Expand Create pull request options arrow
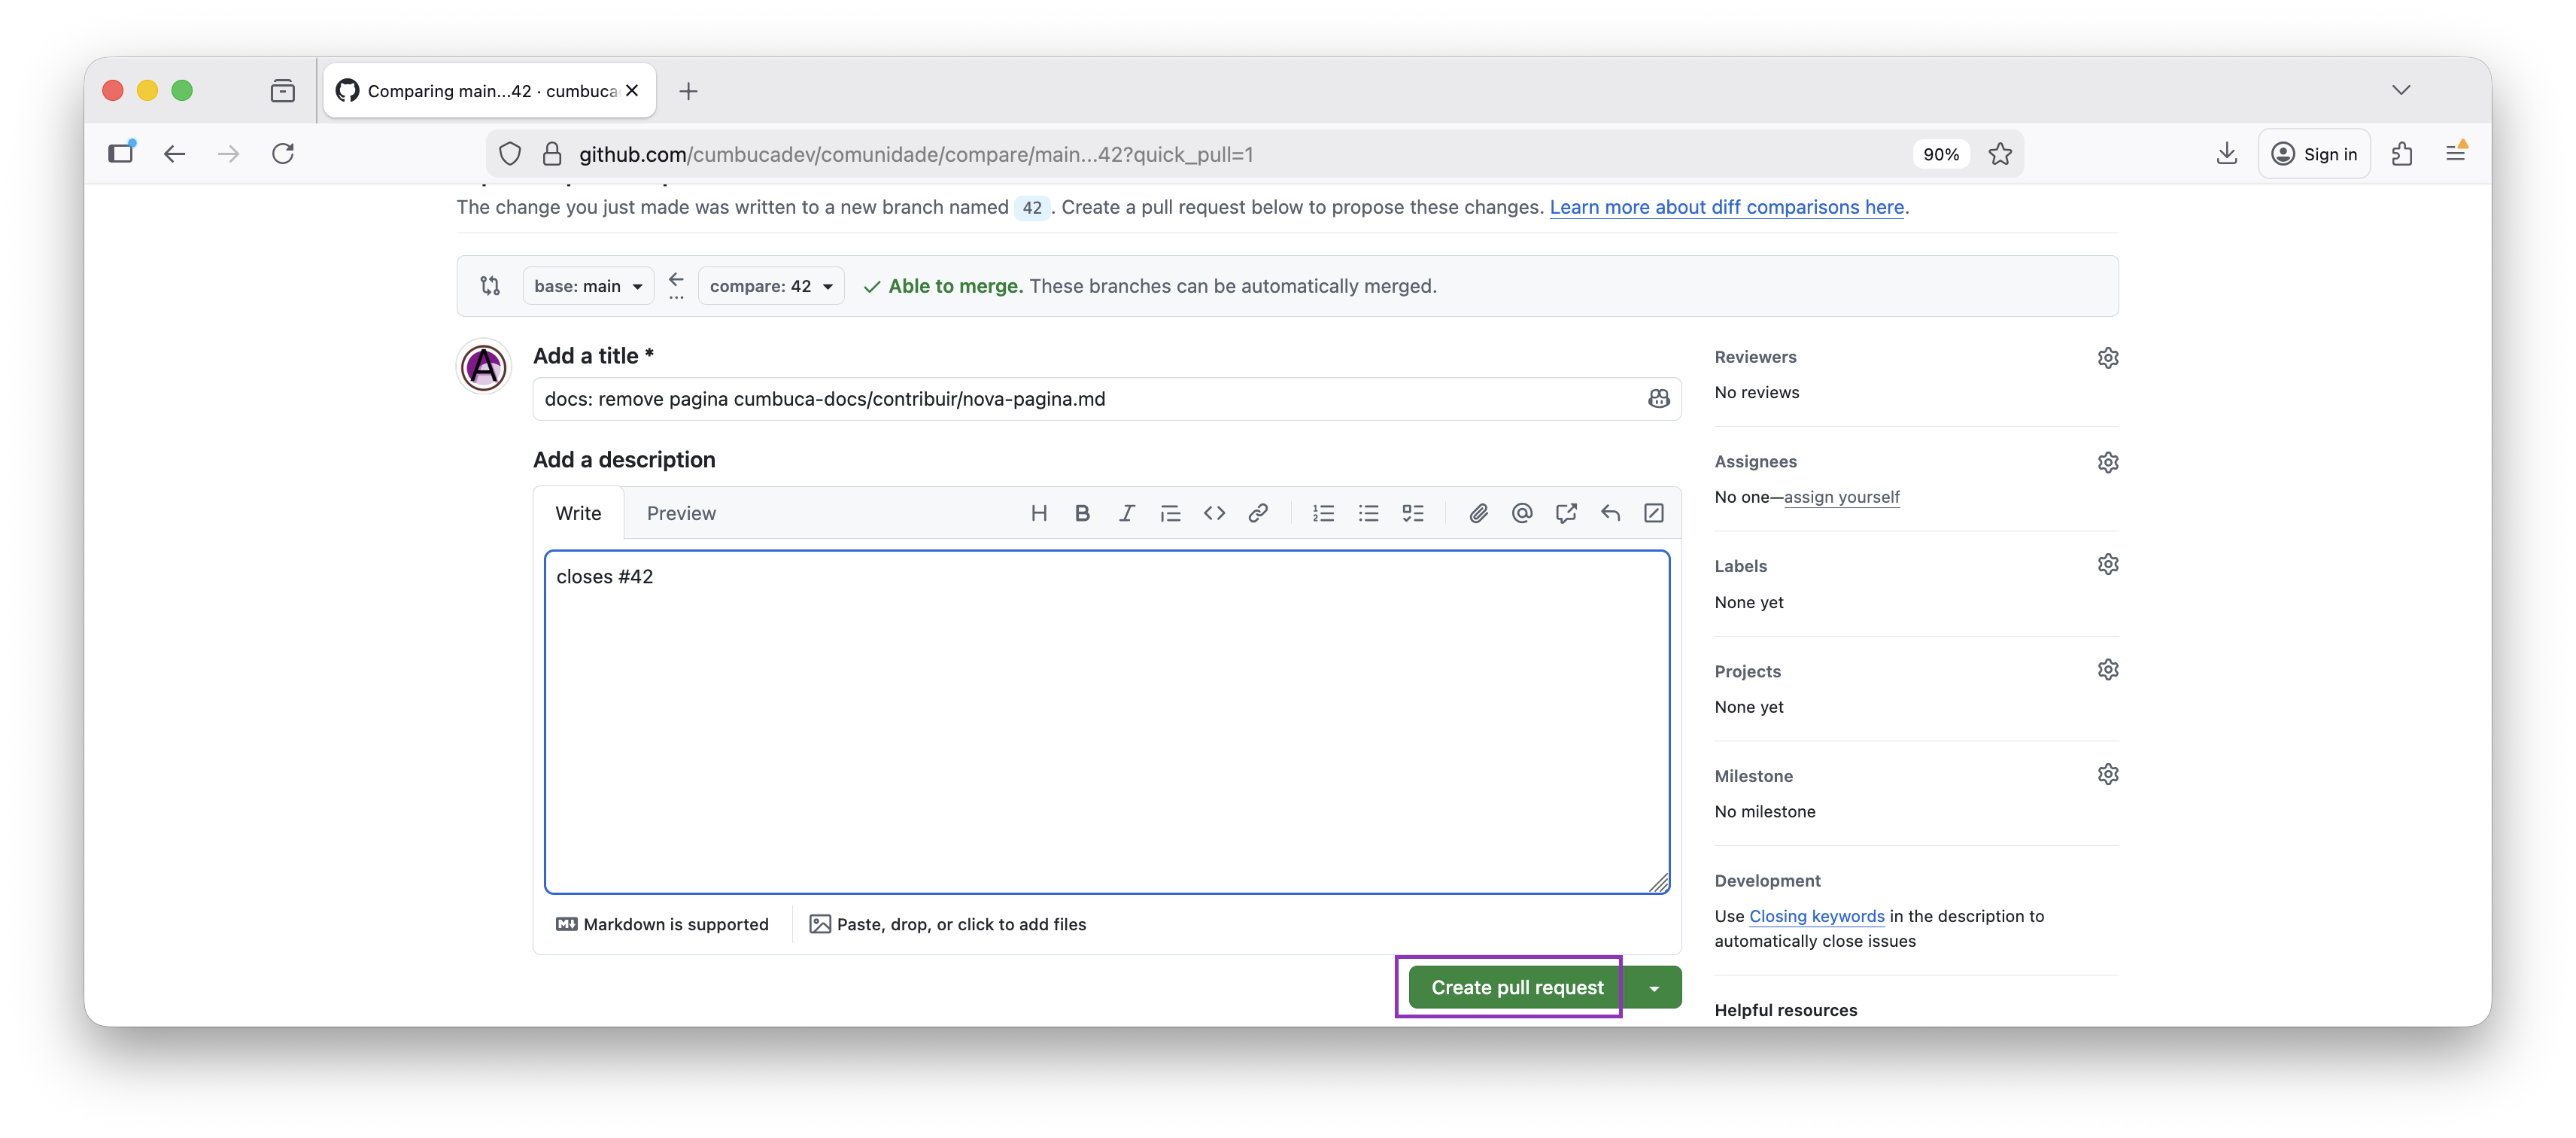This screenshot has height=1138, width=2576. pyautogui.click(x=1654, y=988)
